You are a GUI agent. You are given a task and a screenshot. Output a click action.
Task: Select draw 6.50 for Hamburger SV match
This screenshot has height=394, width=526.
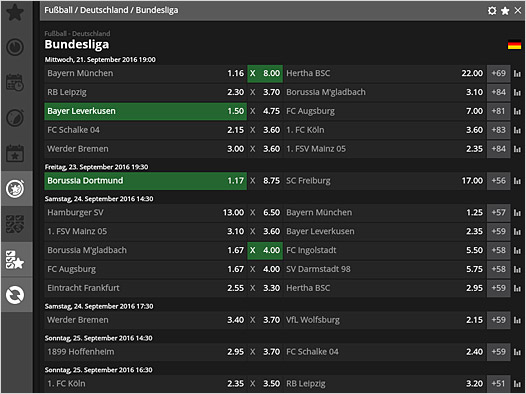tap(265, 213)
